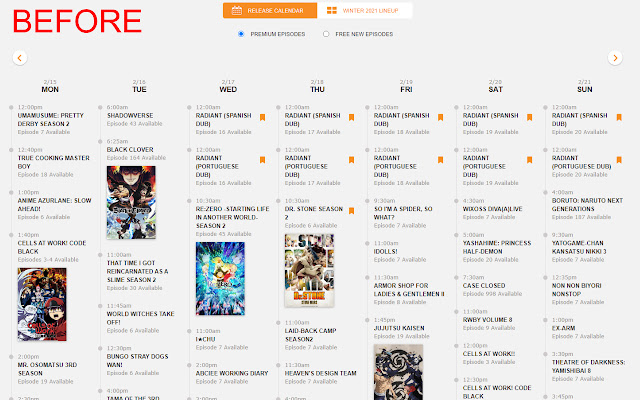
Task: Open the Black Clover poster thumbnail
Action: 131,202
